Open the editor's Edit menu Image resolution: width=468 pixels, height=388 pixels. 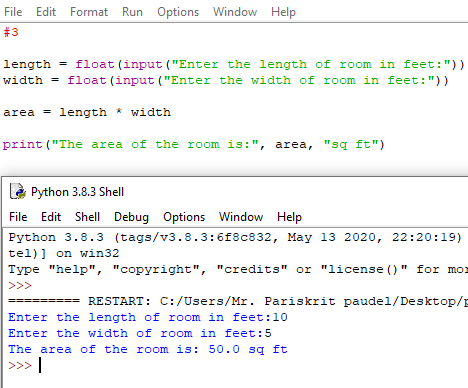coord(46,12)
